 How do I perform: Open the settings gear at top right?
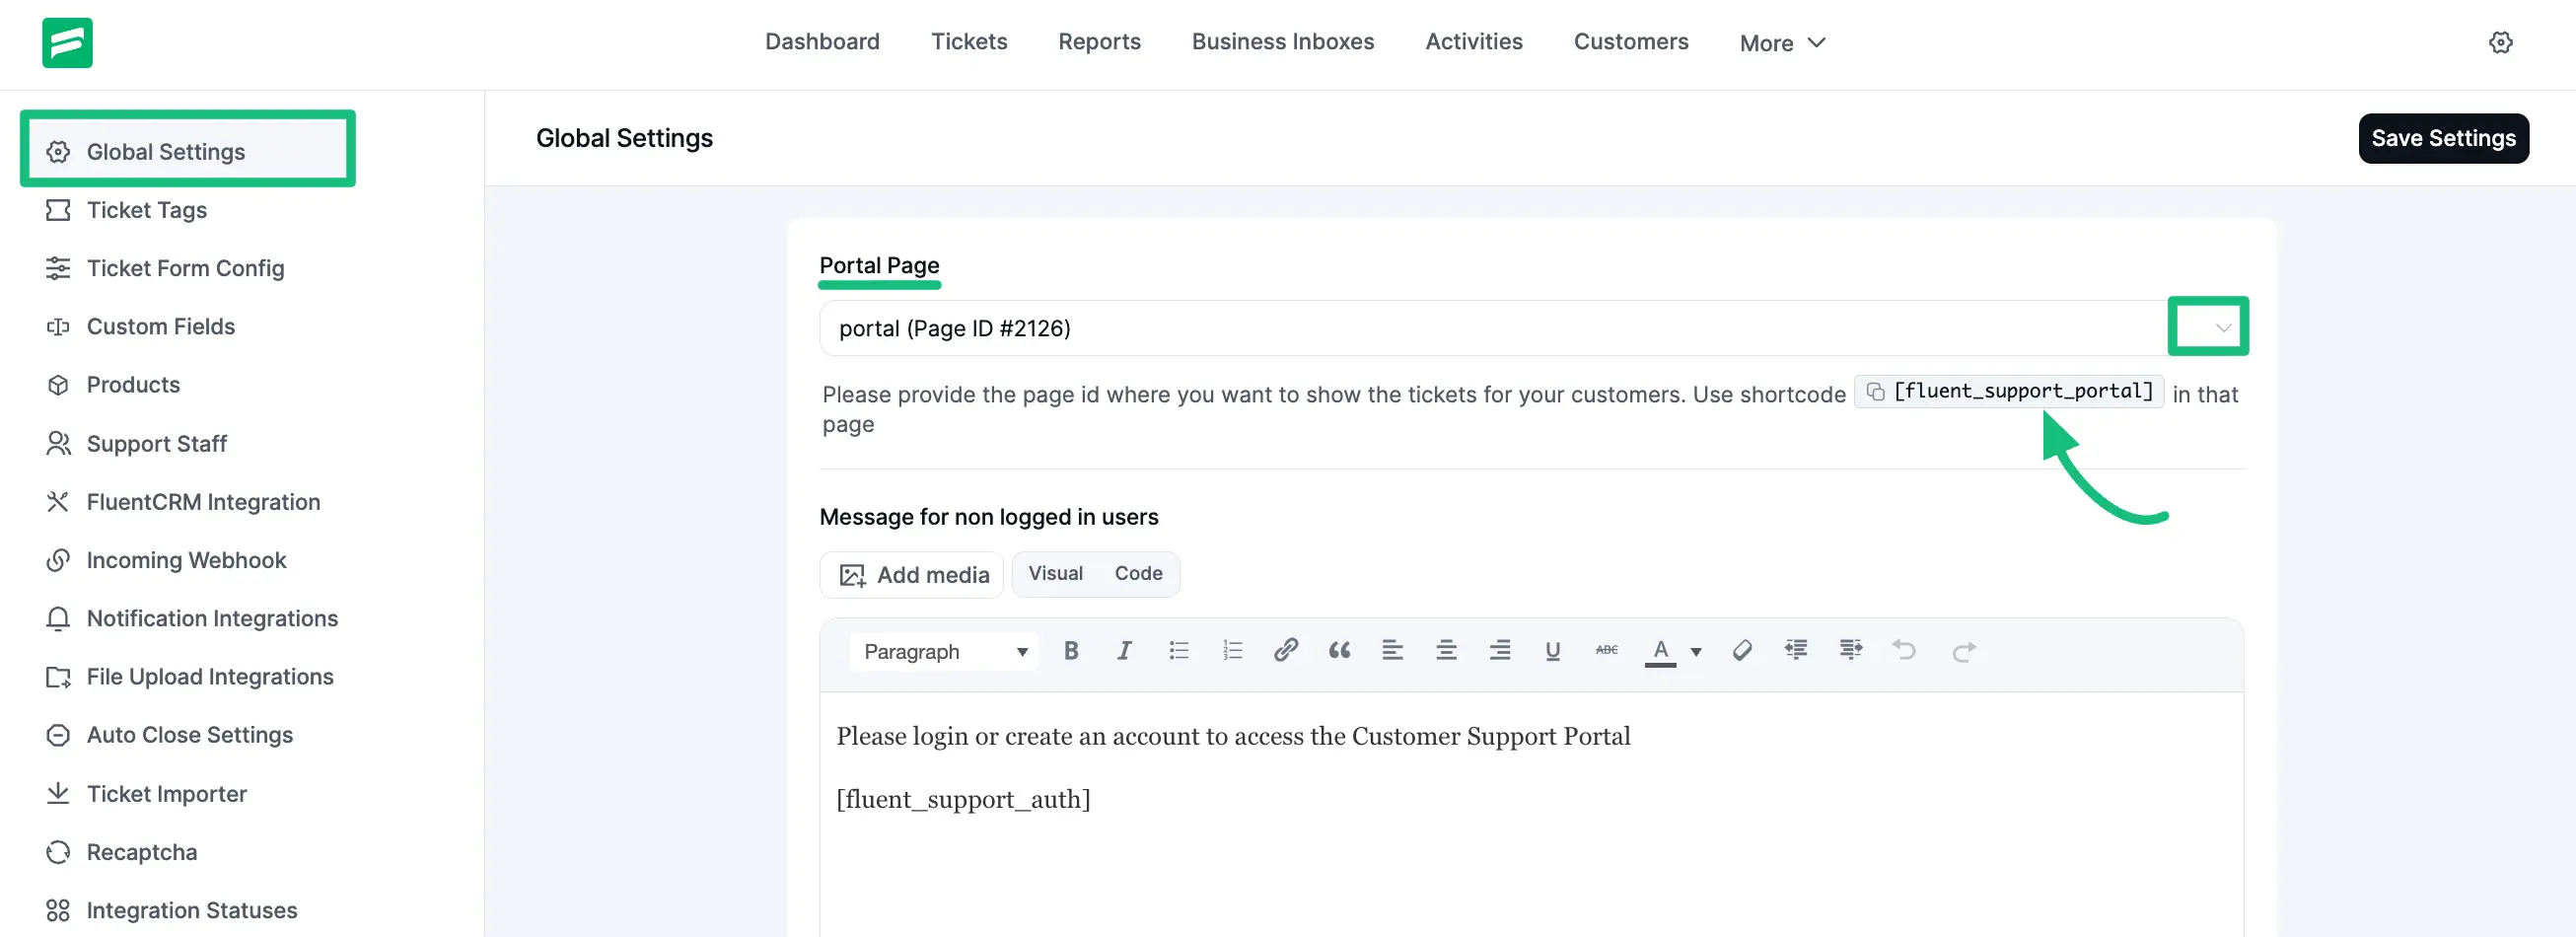pyautogui.click(x=2501, y=42)
